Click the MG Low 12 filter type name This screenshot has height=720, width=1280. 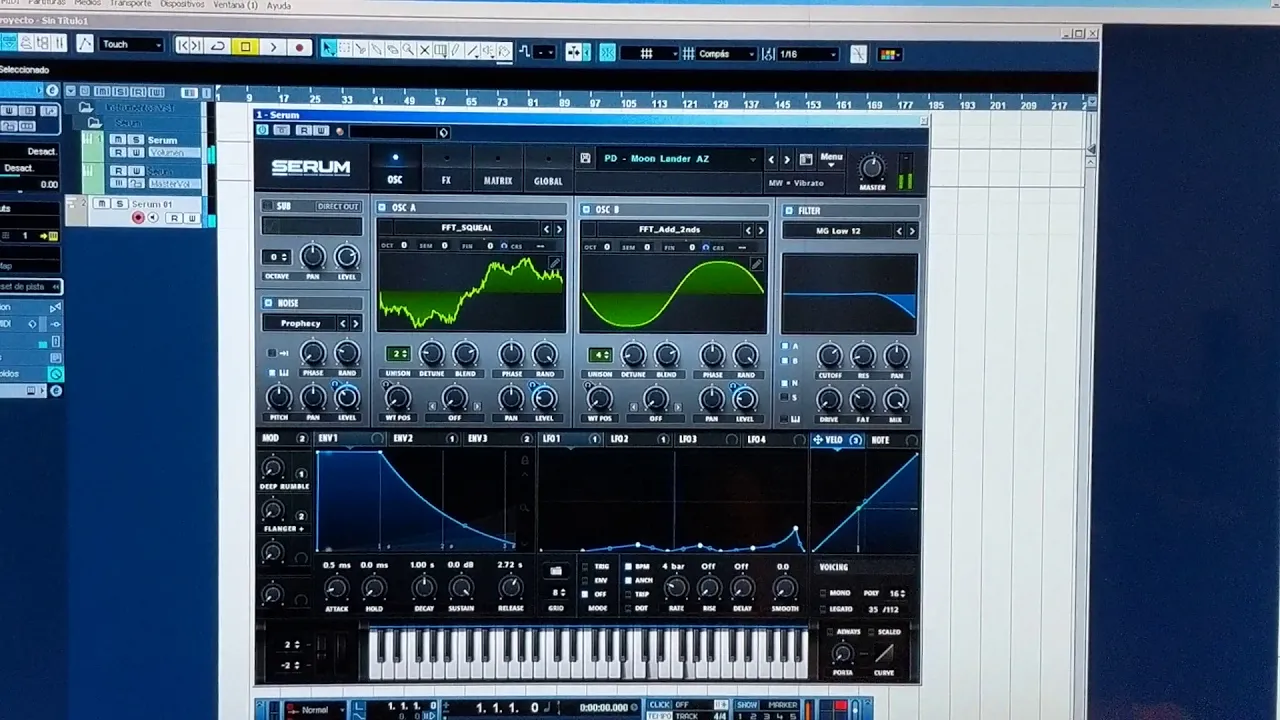tap(838, 231)
